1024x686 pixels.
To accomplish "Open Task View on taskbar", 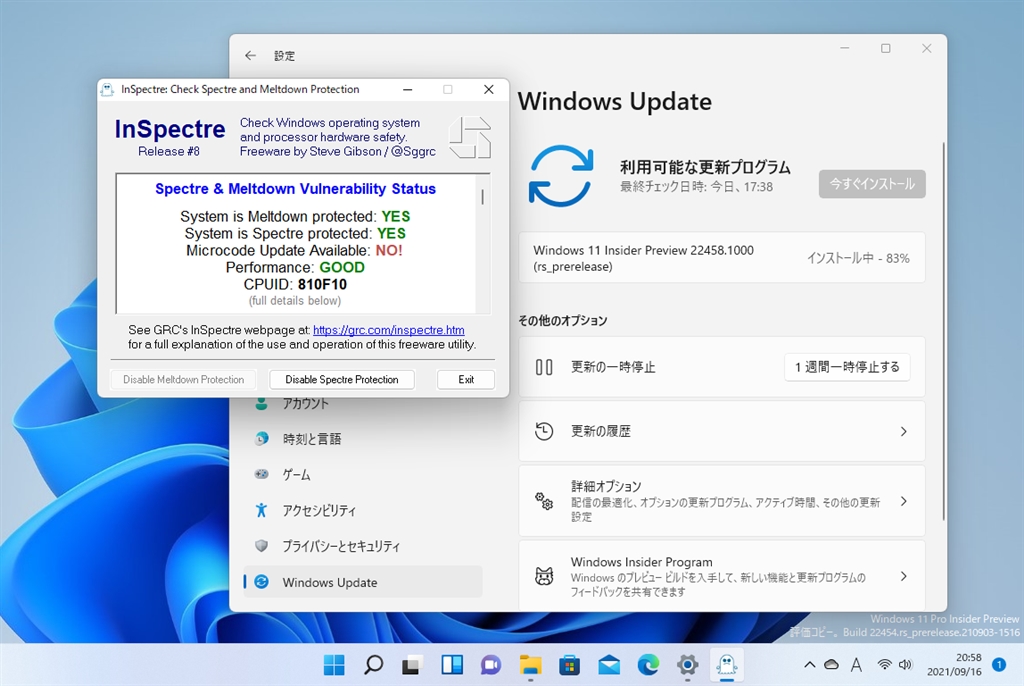I will click(x=412, y=665).
